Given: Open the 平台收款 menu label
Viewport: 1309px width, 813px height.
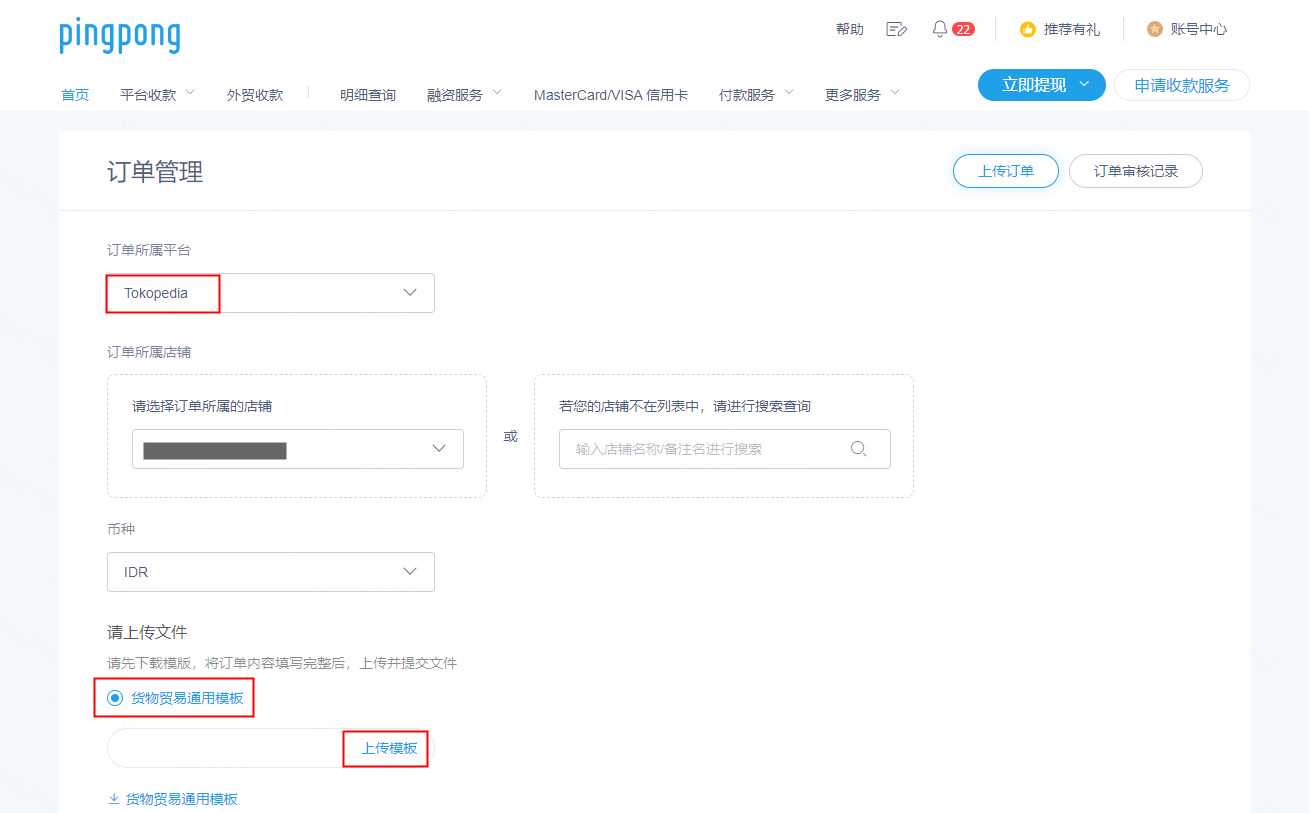Looking at the screenshot, I should pyautogui.click(x=148, y=95).
